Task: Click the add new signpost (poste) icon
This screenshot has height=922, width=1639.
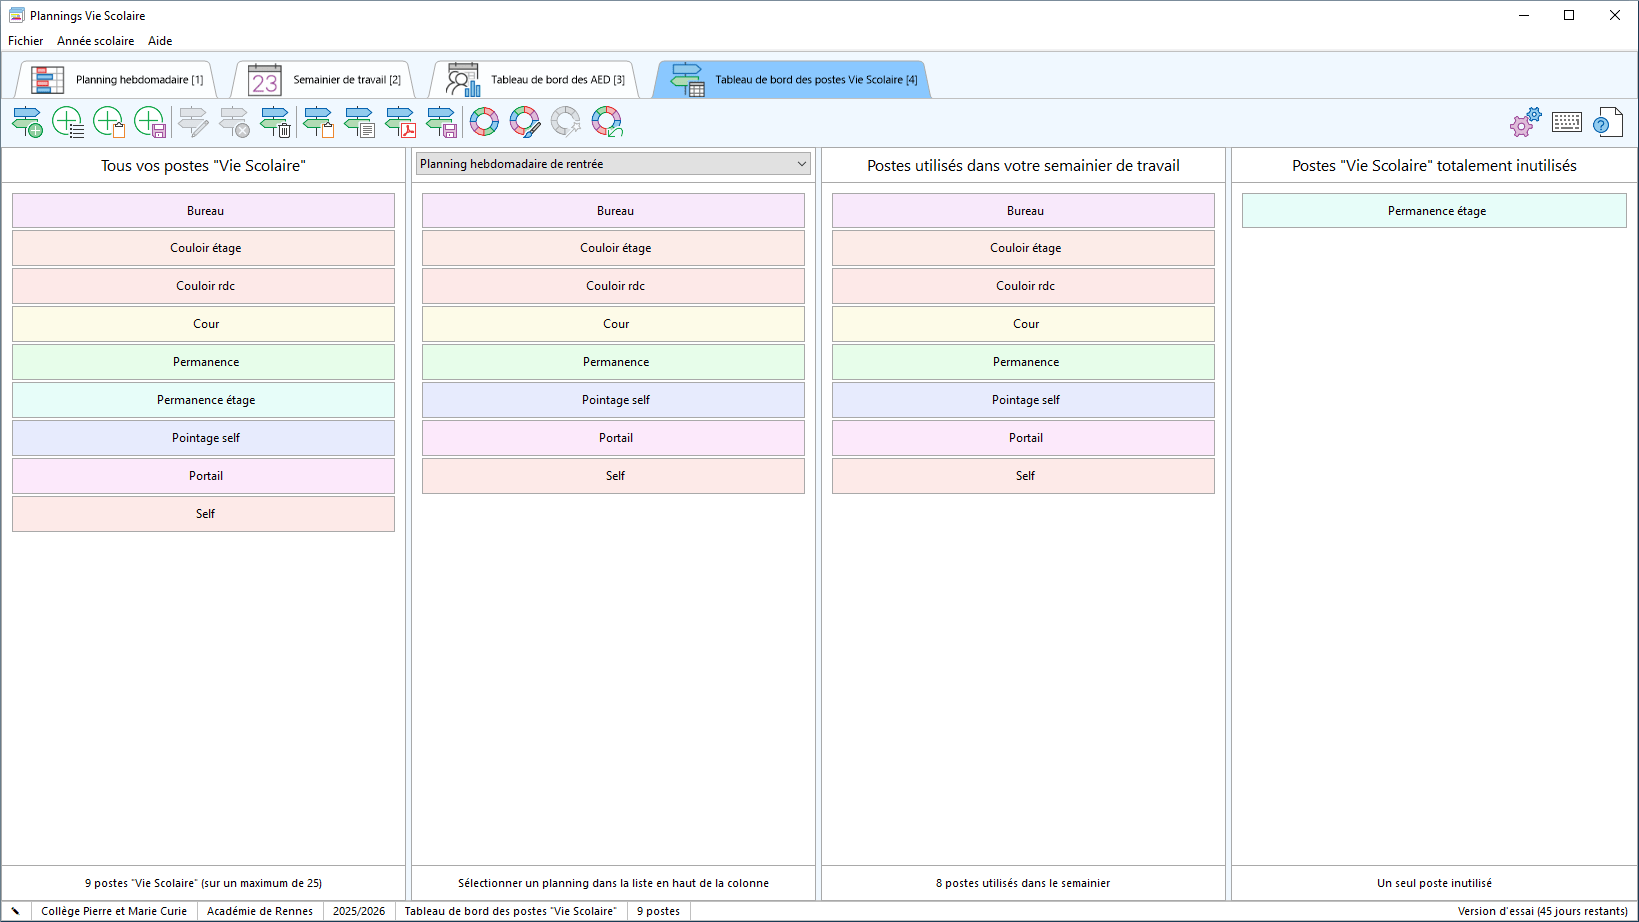Action: pyautogui.click(x=27, y=122)
